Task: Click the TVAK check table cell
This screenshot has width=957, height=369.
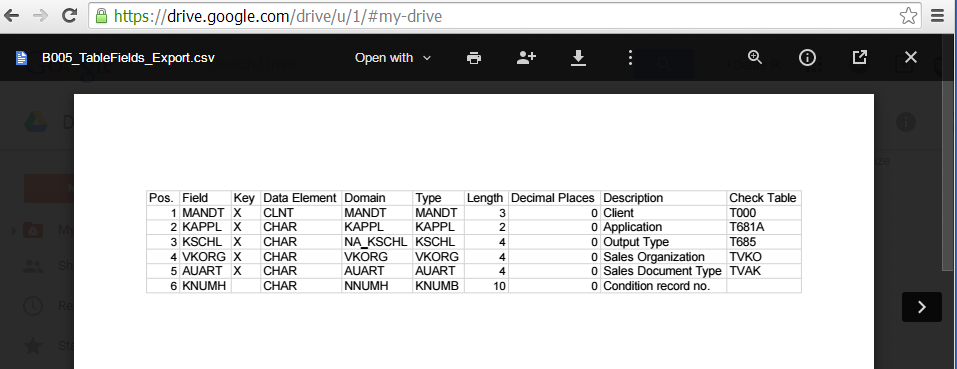Action: click(x=764, y=271)
